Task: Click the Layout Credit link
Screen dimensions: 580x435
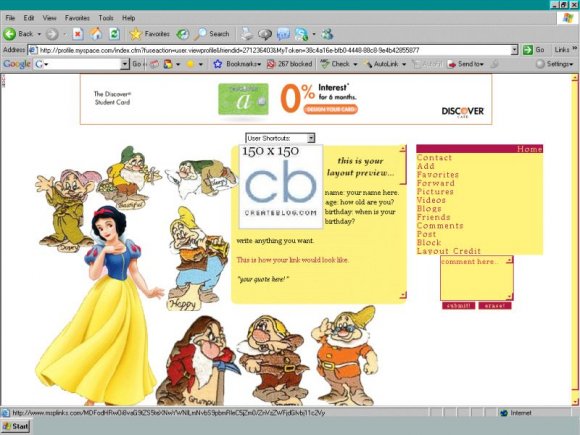Action: point(449,251)
